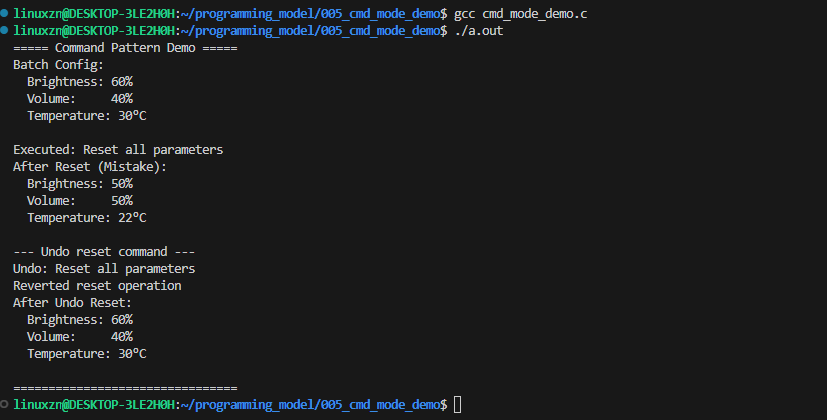The image size is (827, 420).
Task: Click the bottom row of equals-sign separator
Action: click(x=125, y=388)
